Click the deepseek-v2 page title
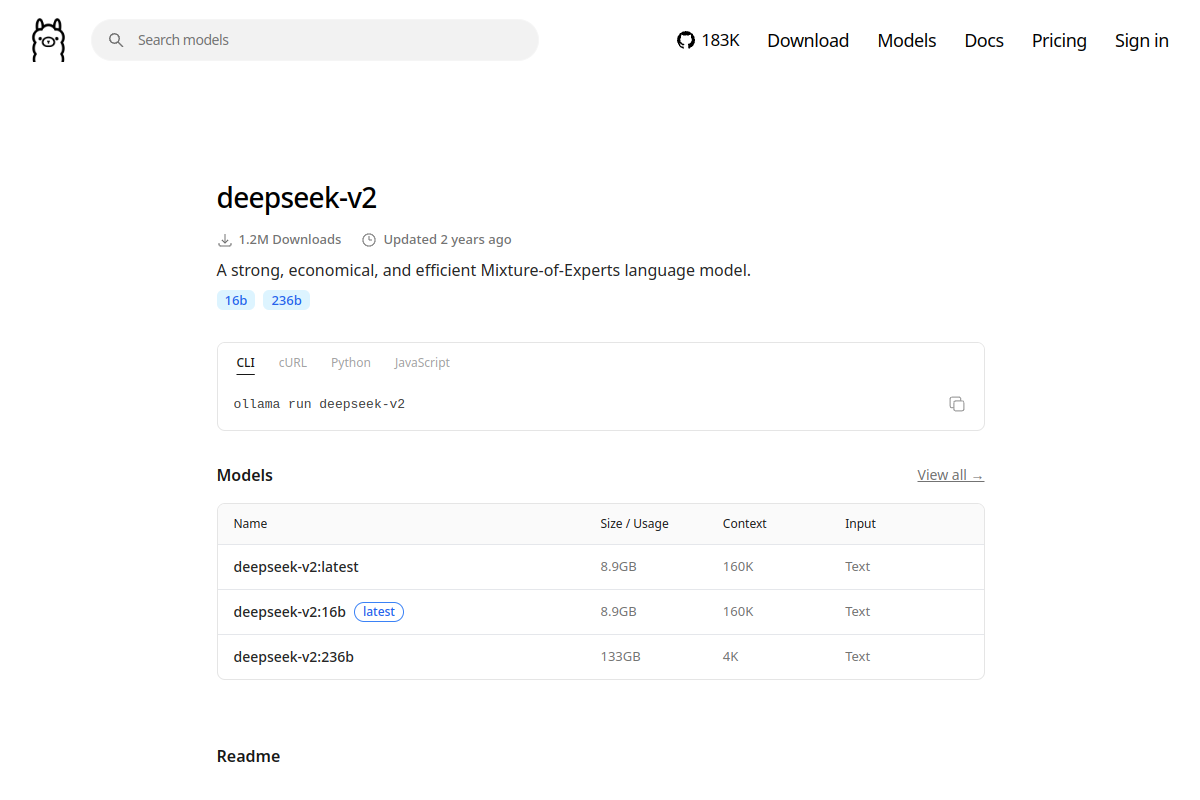Image resolution: width=1200 pixels, height=800 pixels. click(x=297, y=197)
